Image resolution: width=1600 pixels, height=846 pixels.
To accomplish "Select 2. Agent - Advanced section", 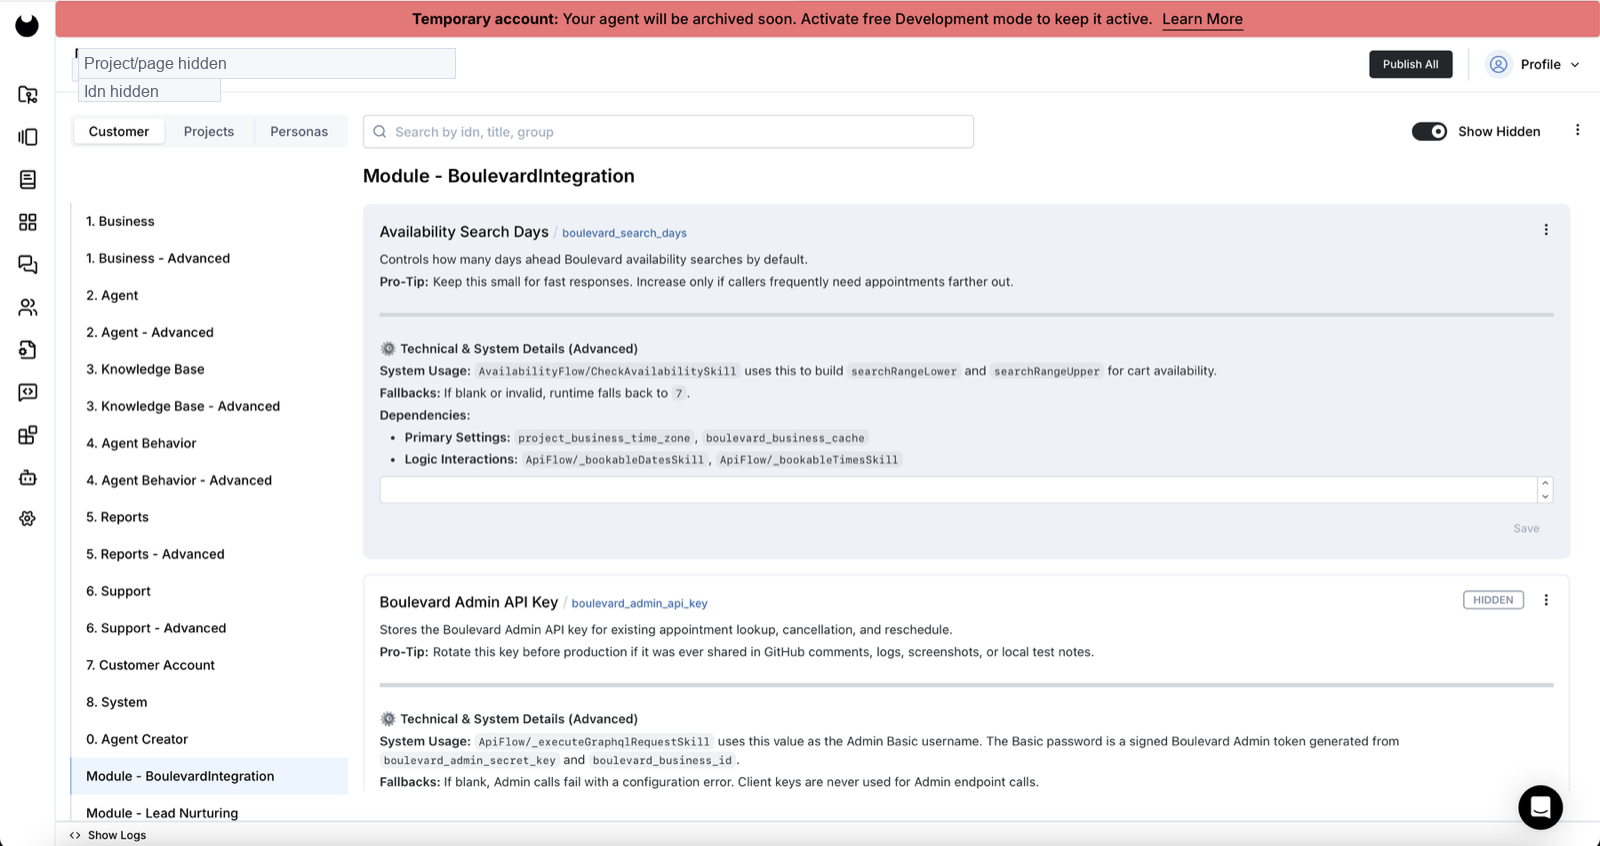I will coord(210,332).
